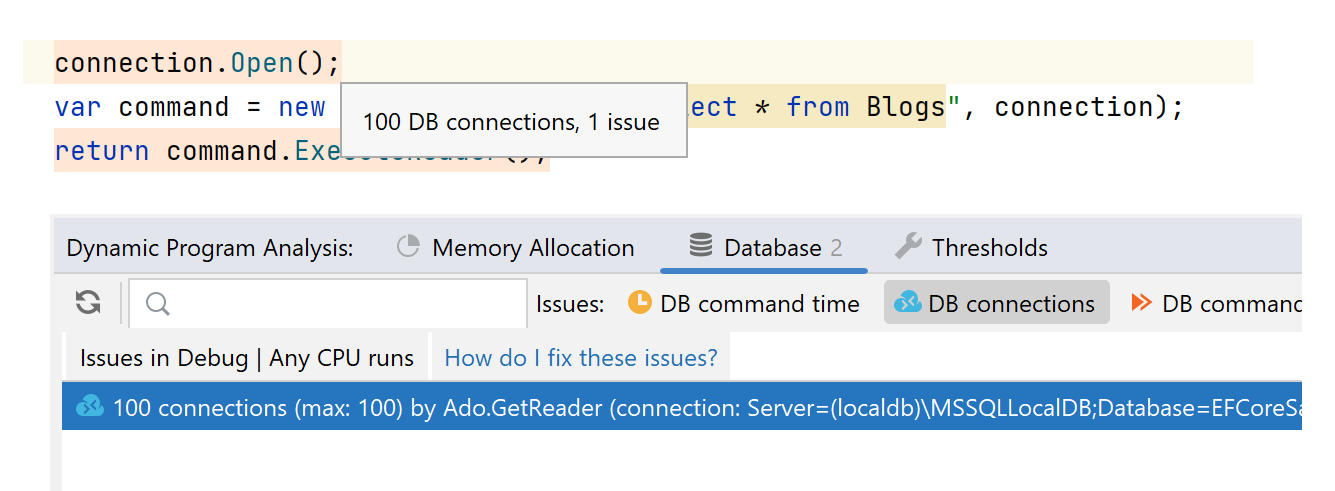This screenshot has width=1335, height=491.
Task: Click the pie chart icon beside Memory Allocation
Action: click(408, 247)
